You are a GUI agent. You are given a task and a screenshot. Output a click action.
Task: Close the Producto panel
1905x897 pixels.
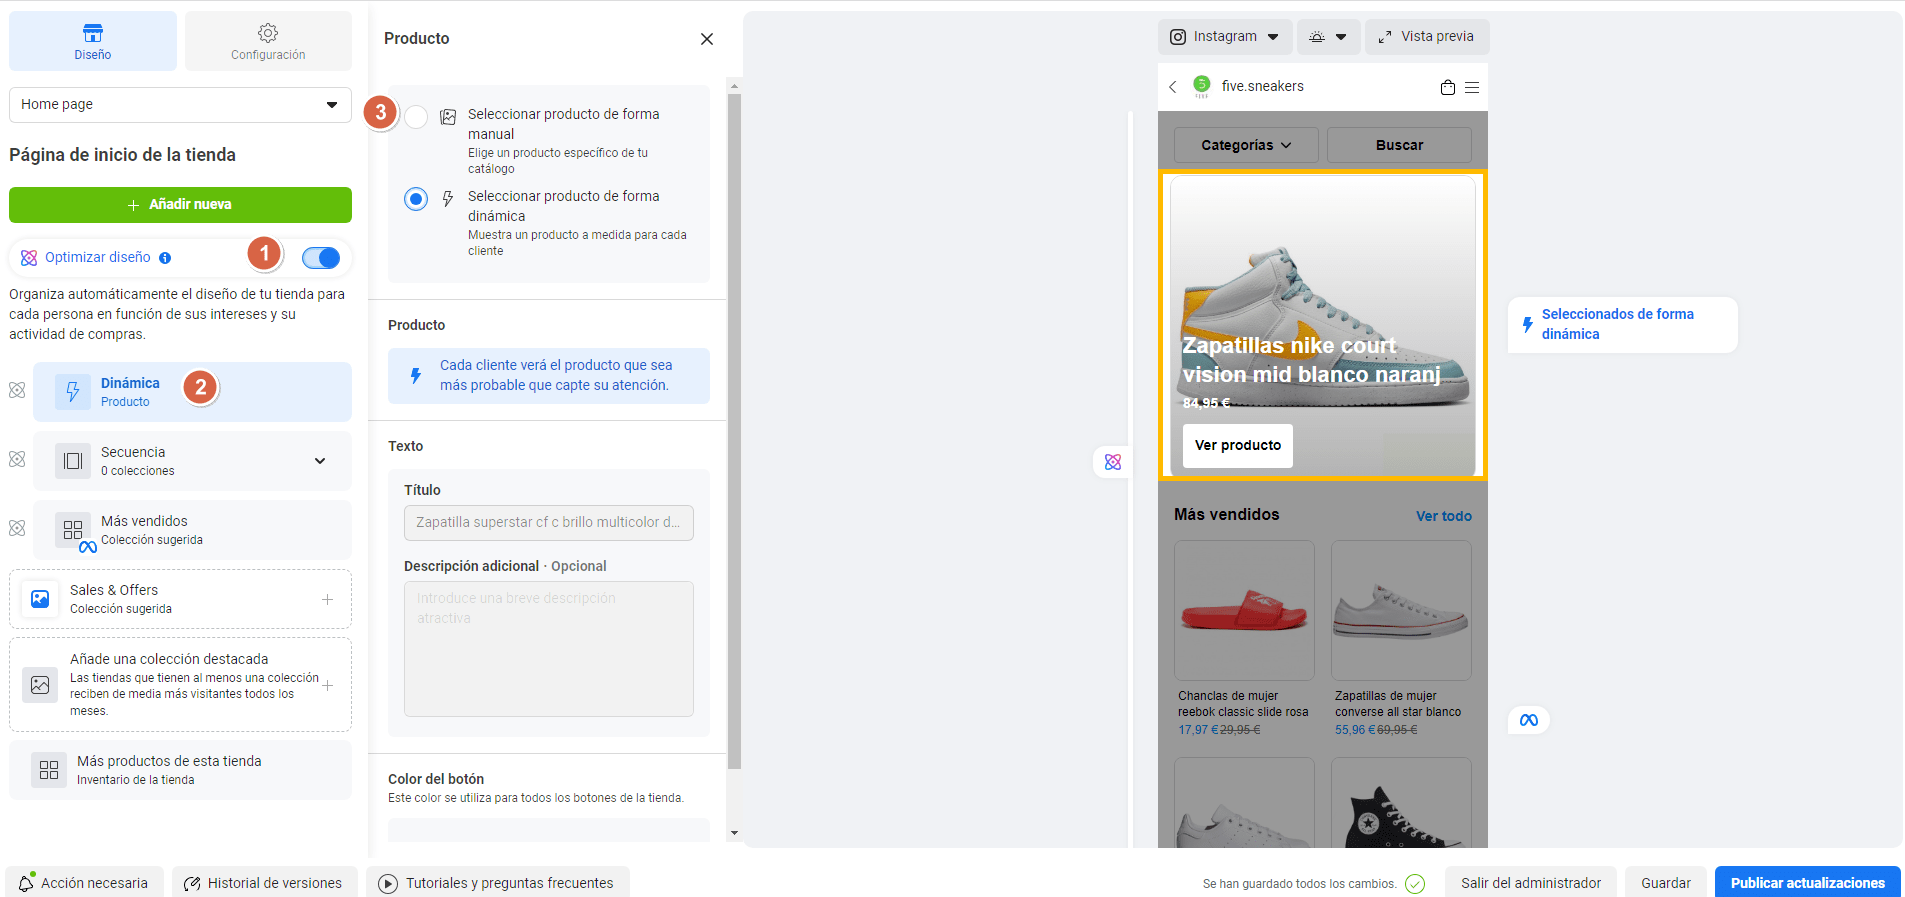click(707, 39)
